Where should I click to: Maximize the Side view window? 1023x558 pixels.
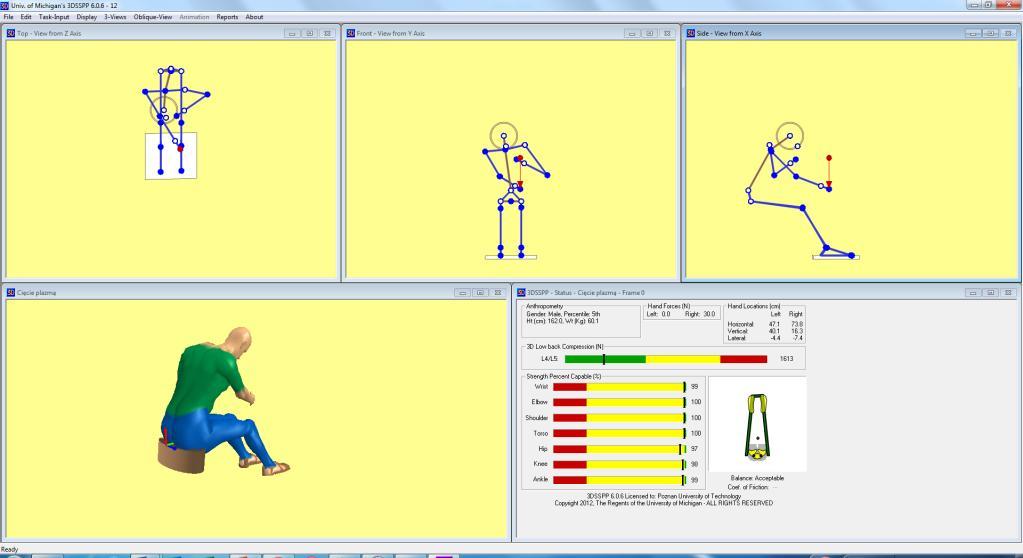tap(990, 33)
